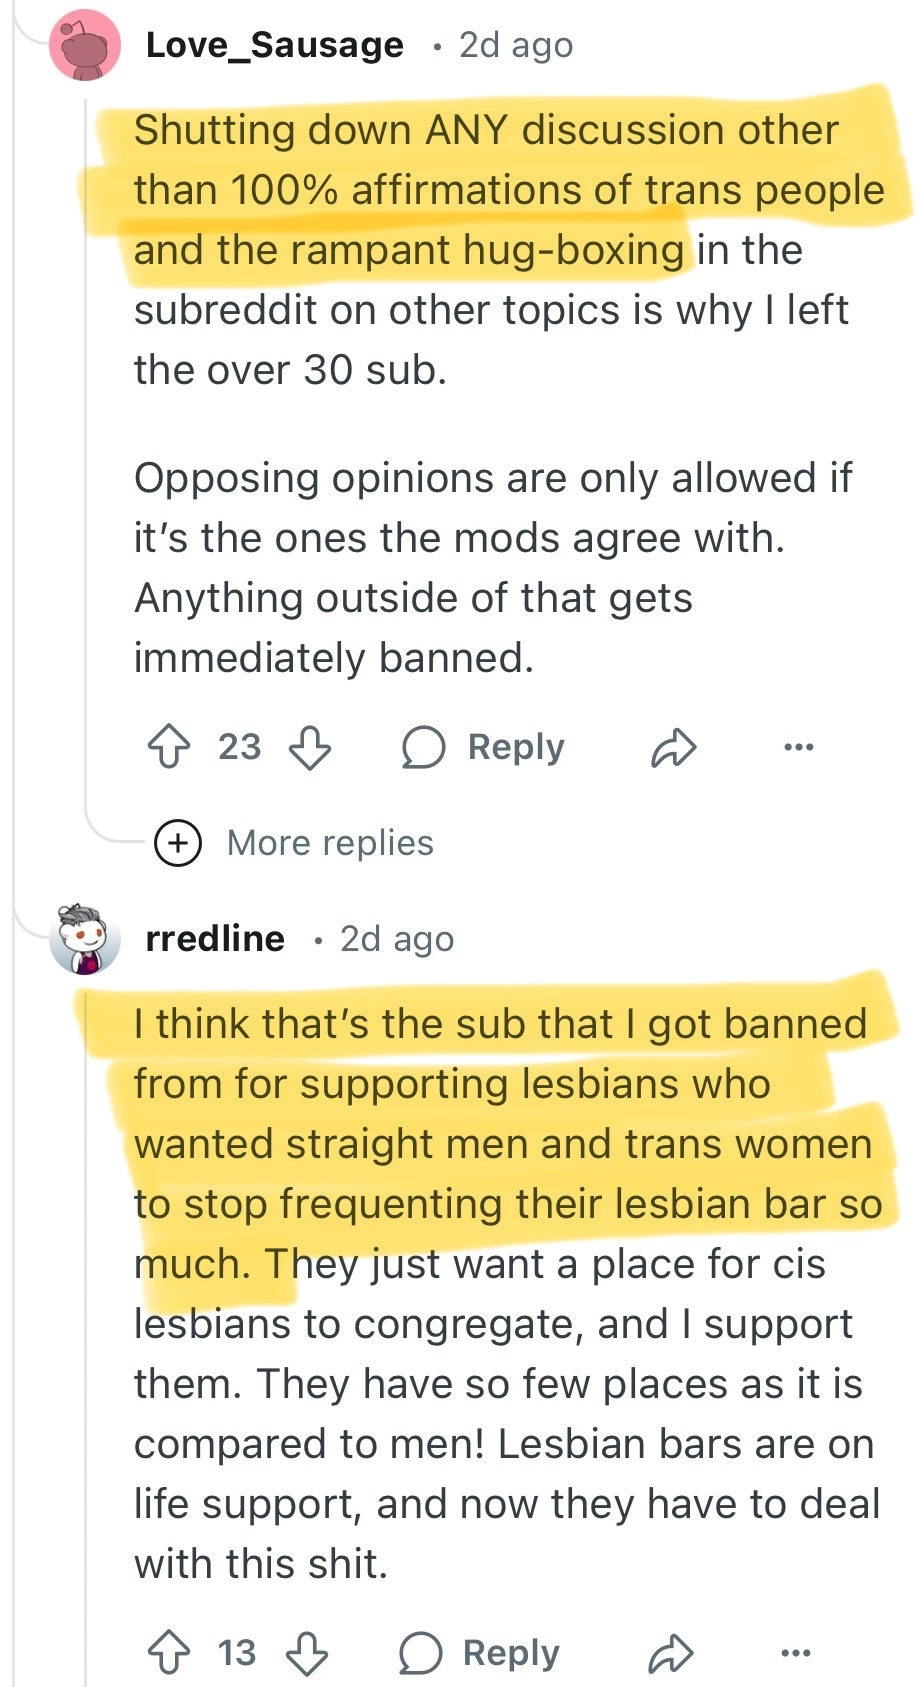Share rredline's comment

(671, 1653)
